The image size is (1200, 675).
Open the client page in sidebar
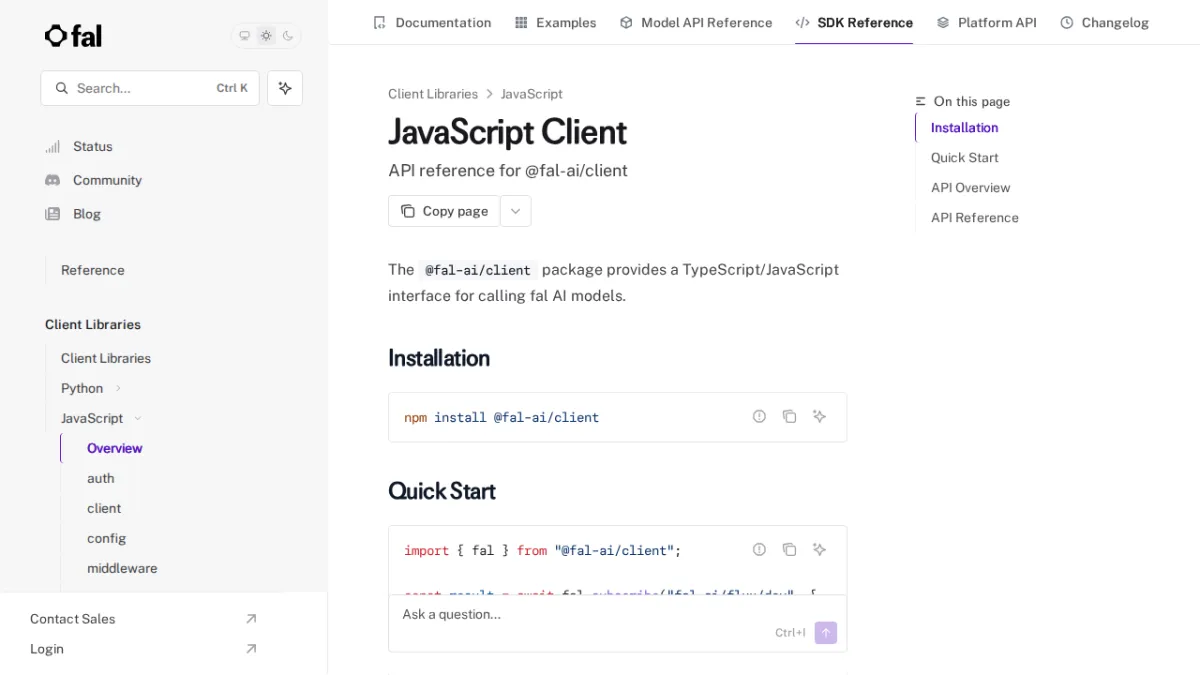click(x=104, y=508)
